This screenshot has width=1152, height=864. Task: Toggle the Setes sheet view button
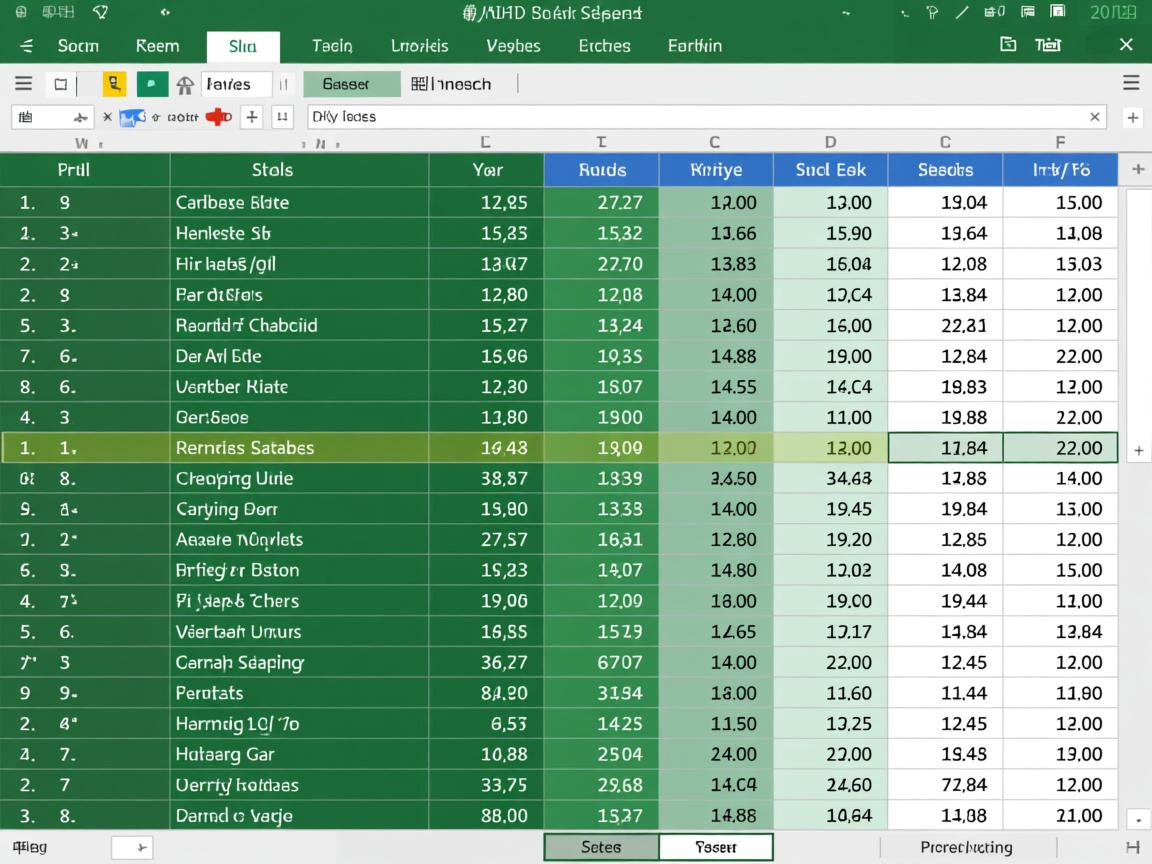tap(601, 847)
